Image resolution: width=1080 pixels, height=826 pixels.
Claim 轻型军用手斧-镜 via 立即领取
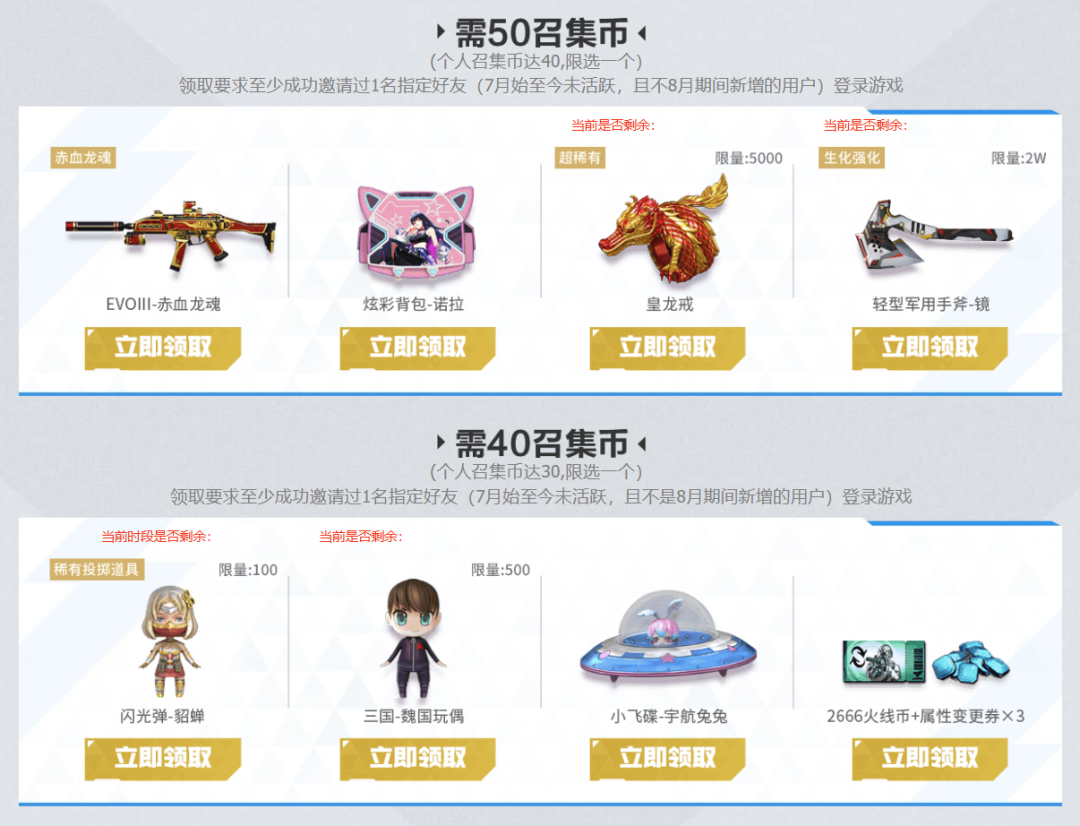coord(930,349)
